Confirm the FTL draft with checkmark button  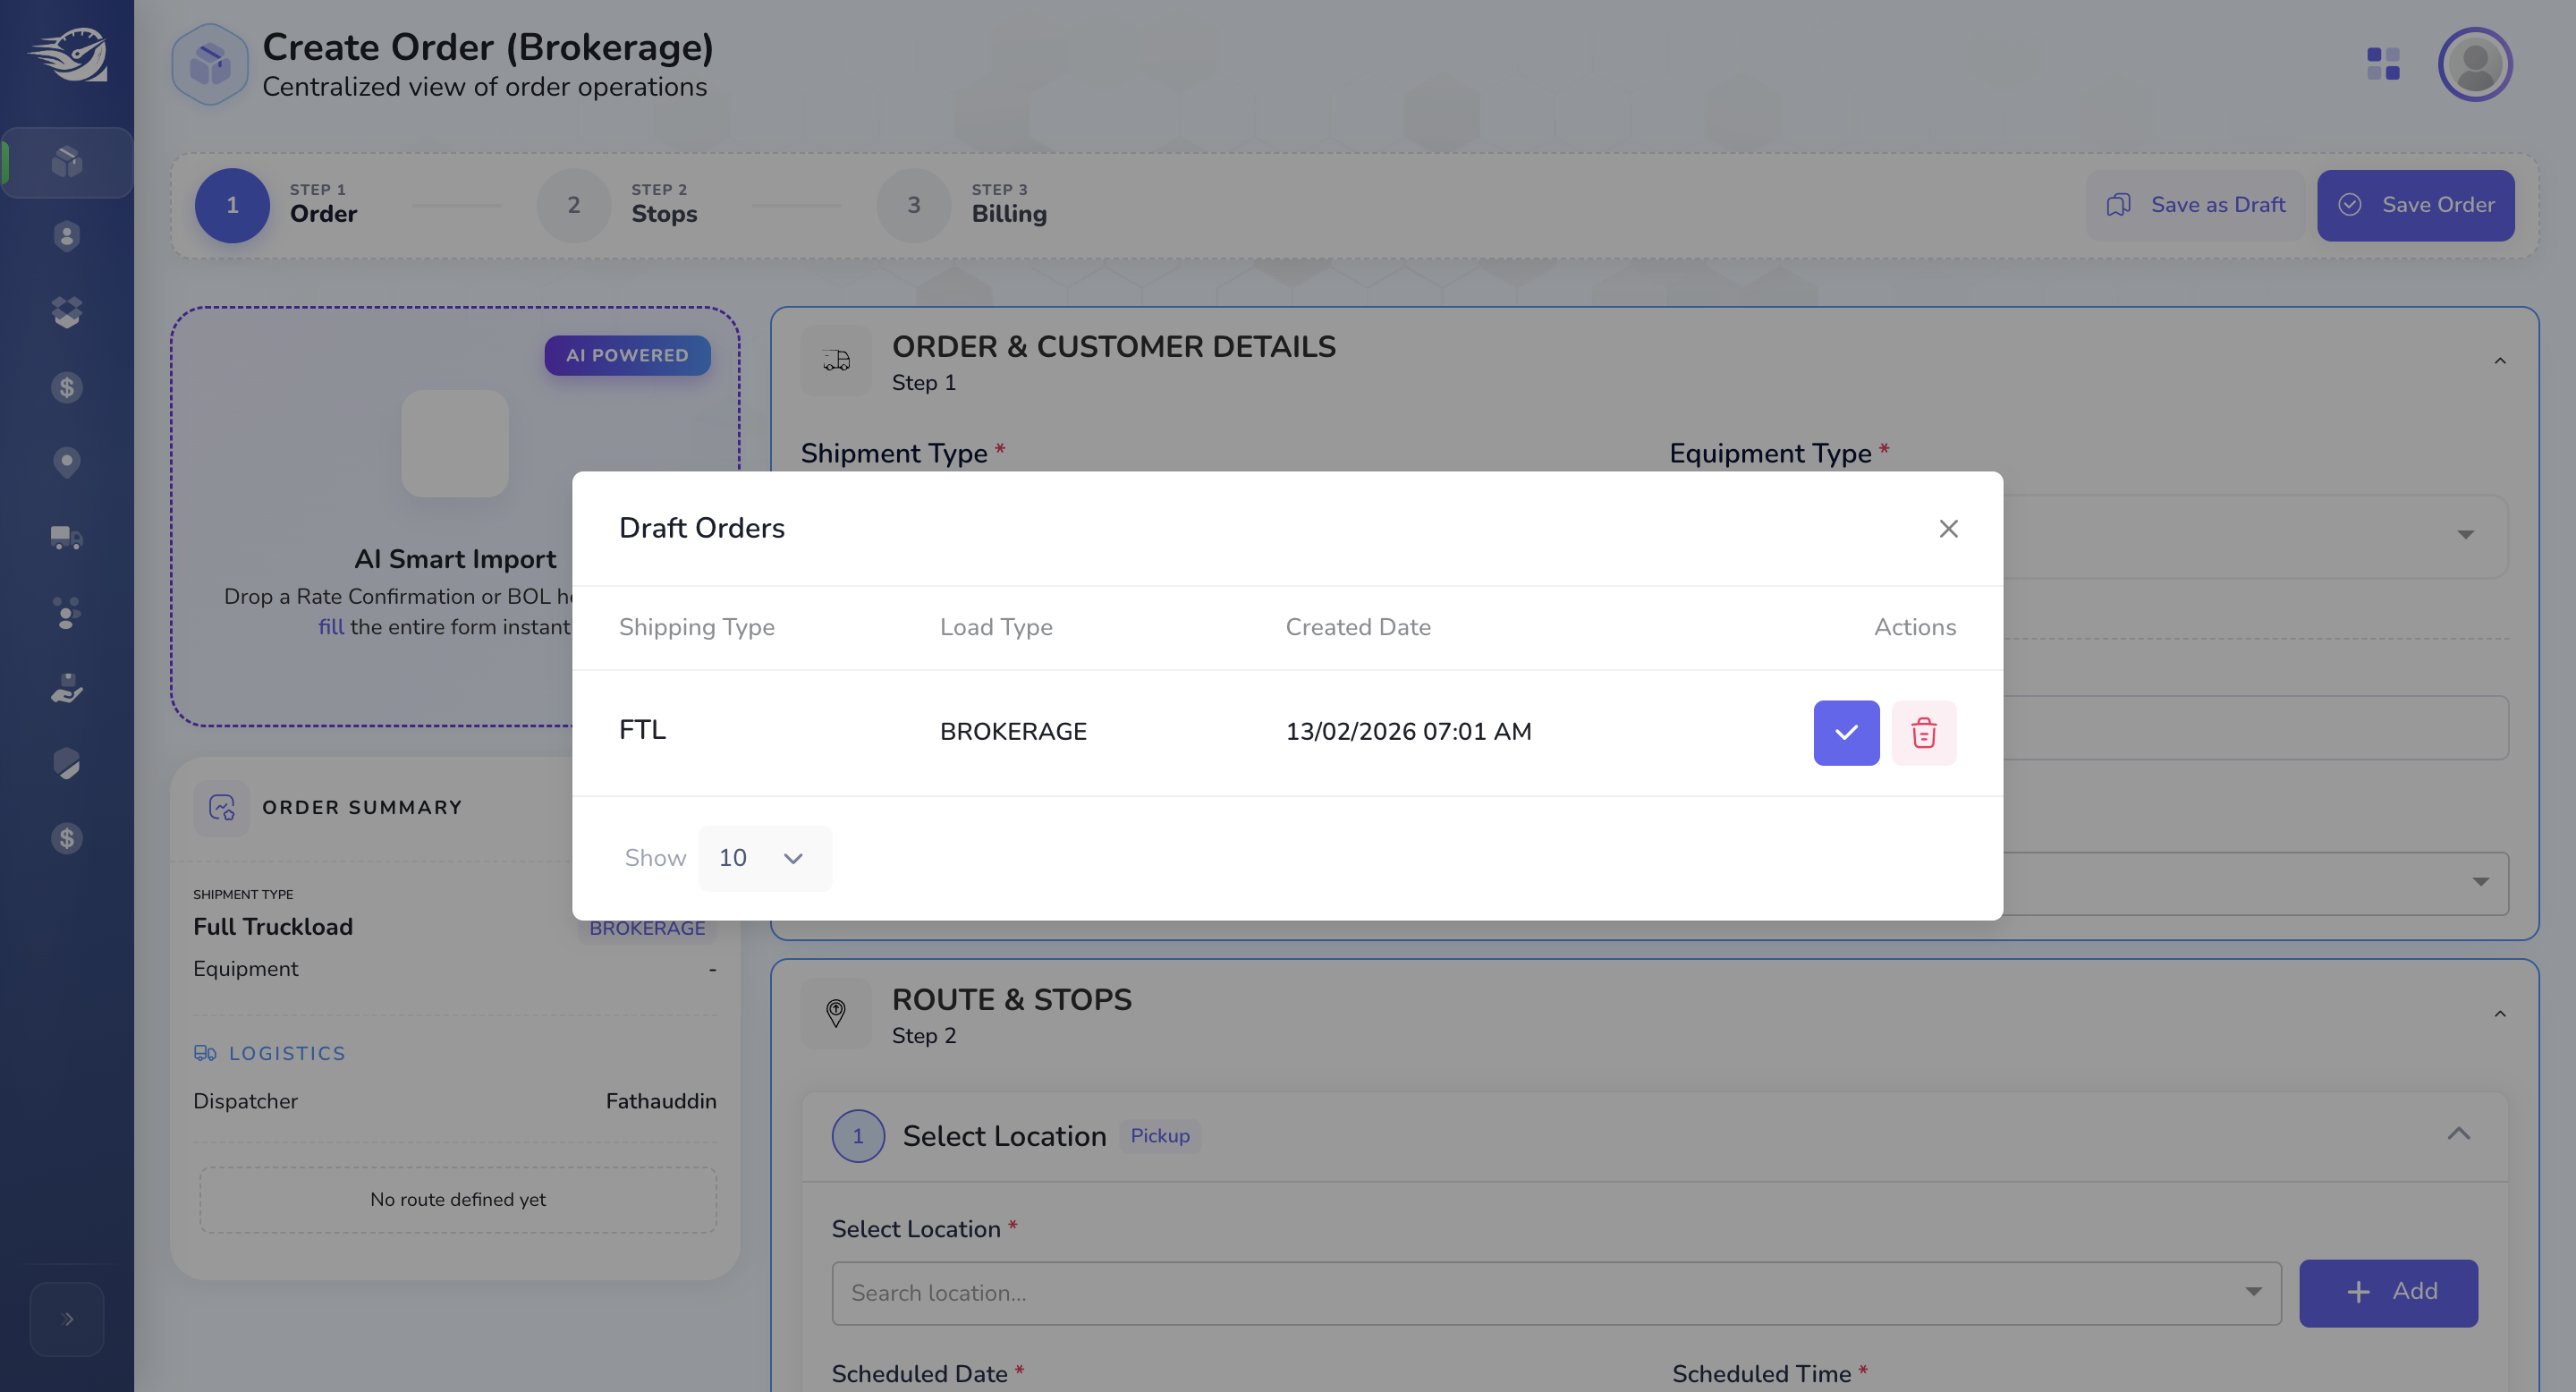(x=1846, y=732)
